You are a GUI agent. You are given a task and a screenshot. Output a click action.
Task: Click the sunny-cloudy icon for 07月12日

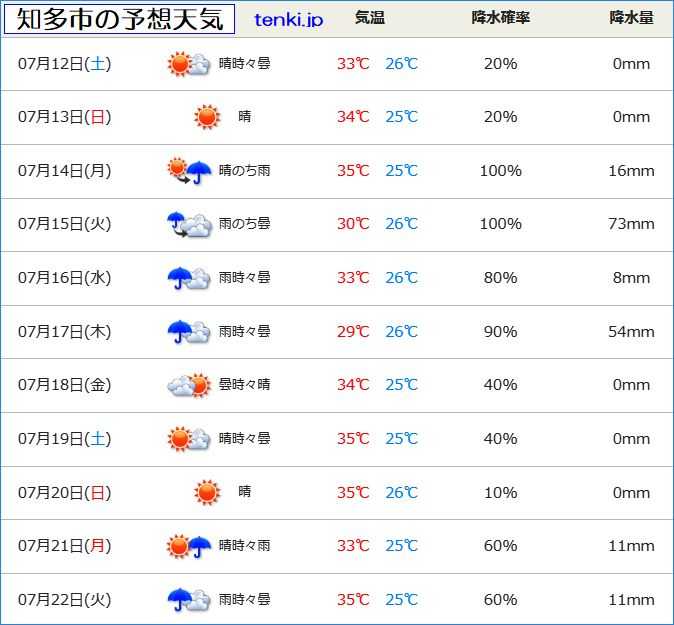click(x=189, y=64)
